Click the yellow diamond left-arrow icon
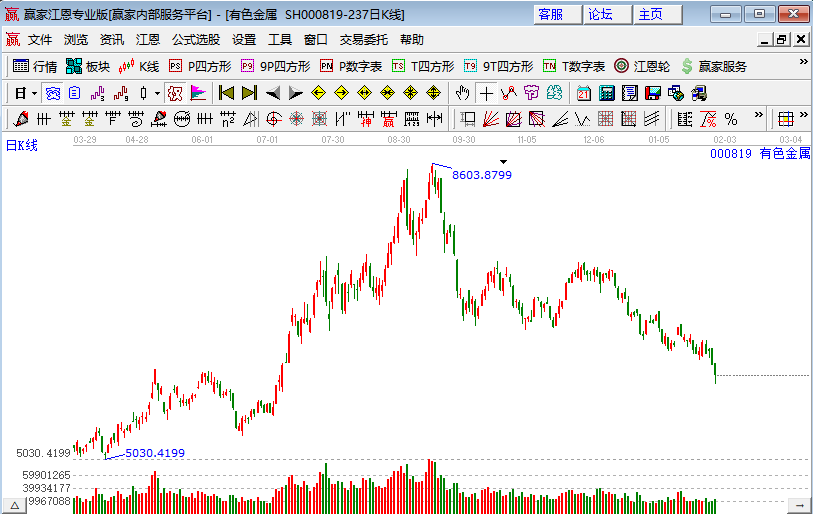813x514 pixels. click(318, 93)
